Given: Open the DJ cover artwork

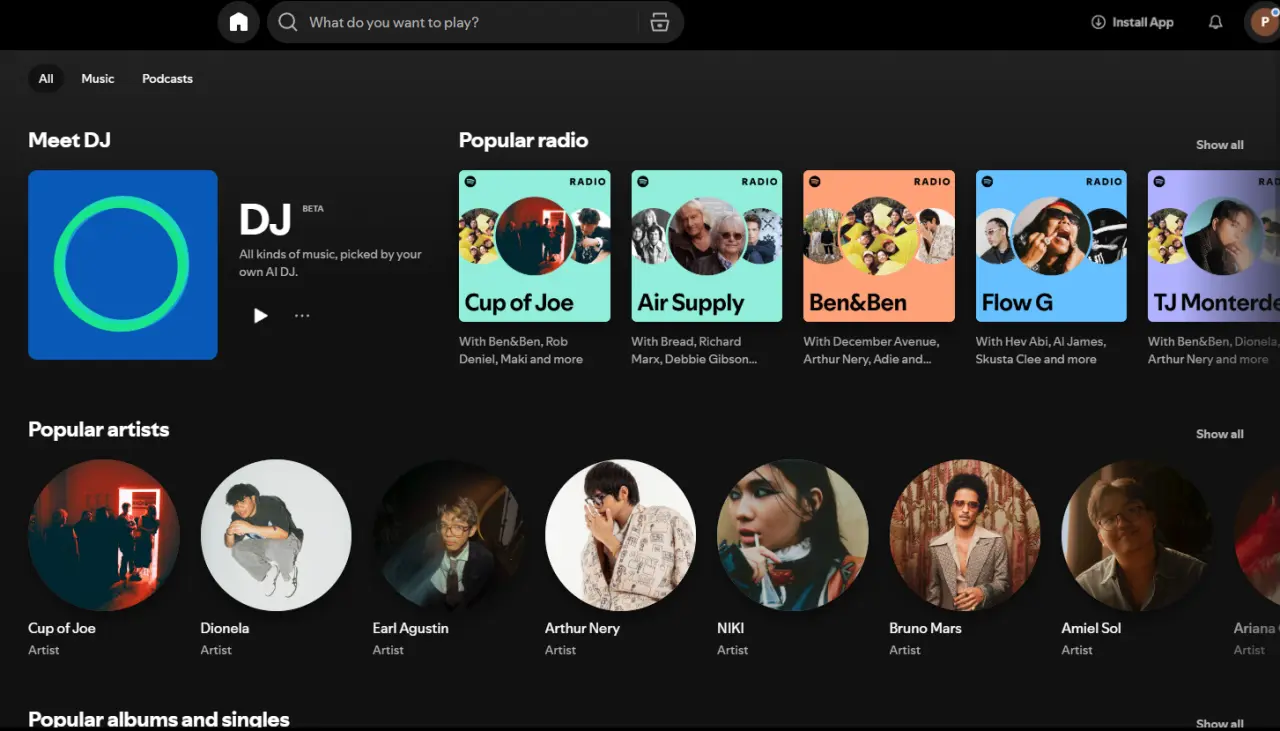Looking at the screenshot, I should coord(123,264).
